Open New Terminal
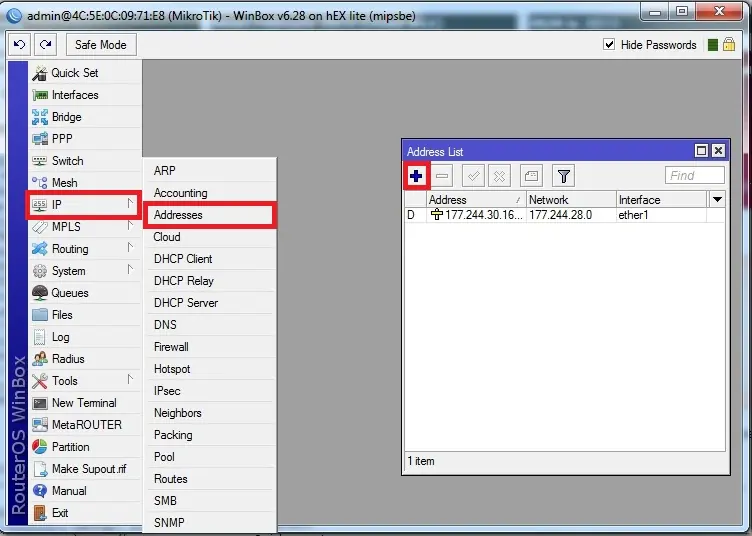The height and width of the screenshot is (536, 752). tap(85, 403)
